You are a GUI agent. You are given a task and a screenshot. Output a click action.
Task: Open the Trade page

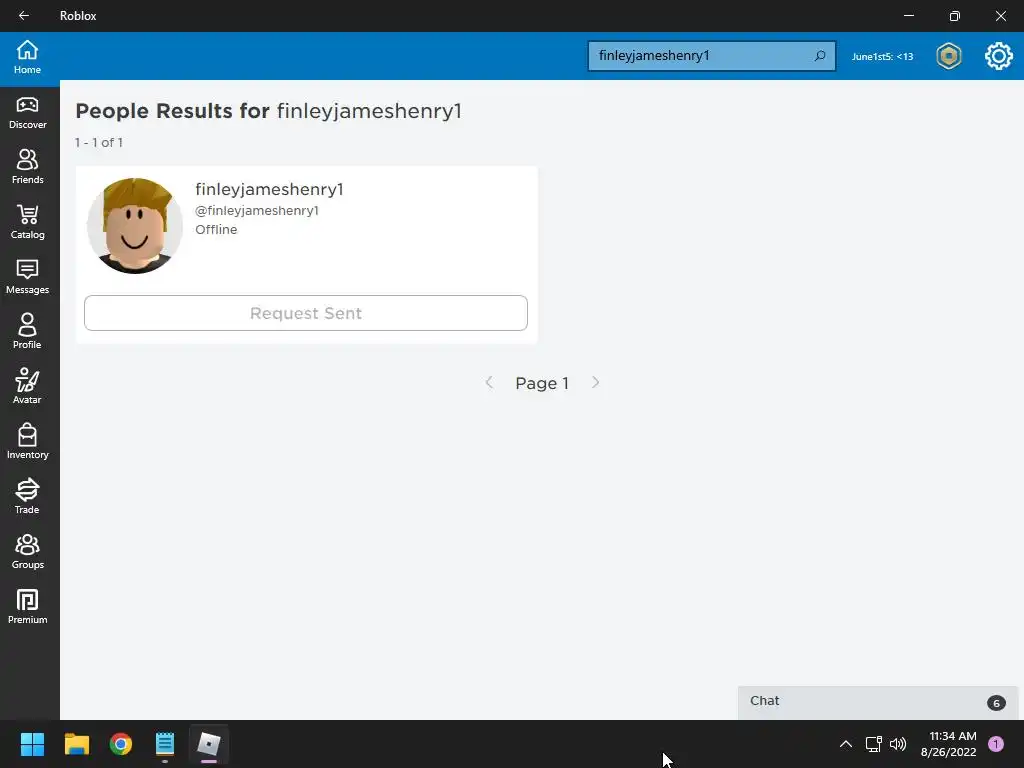27,497
